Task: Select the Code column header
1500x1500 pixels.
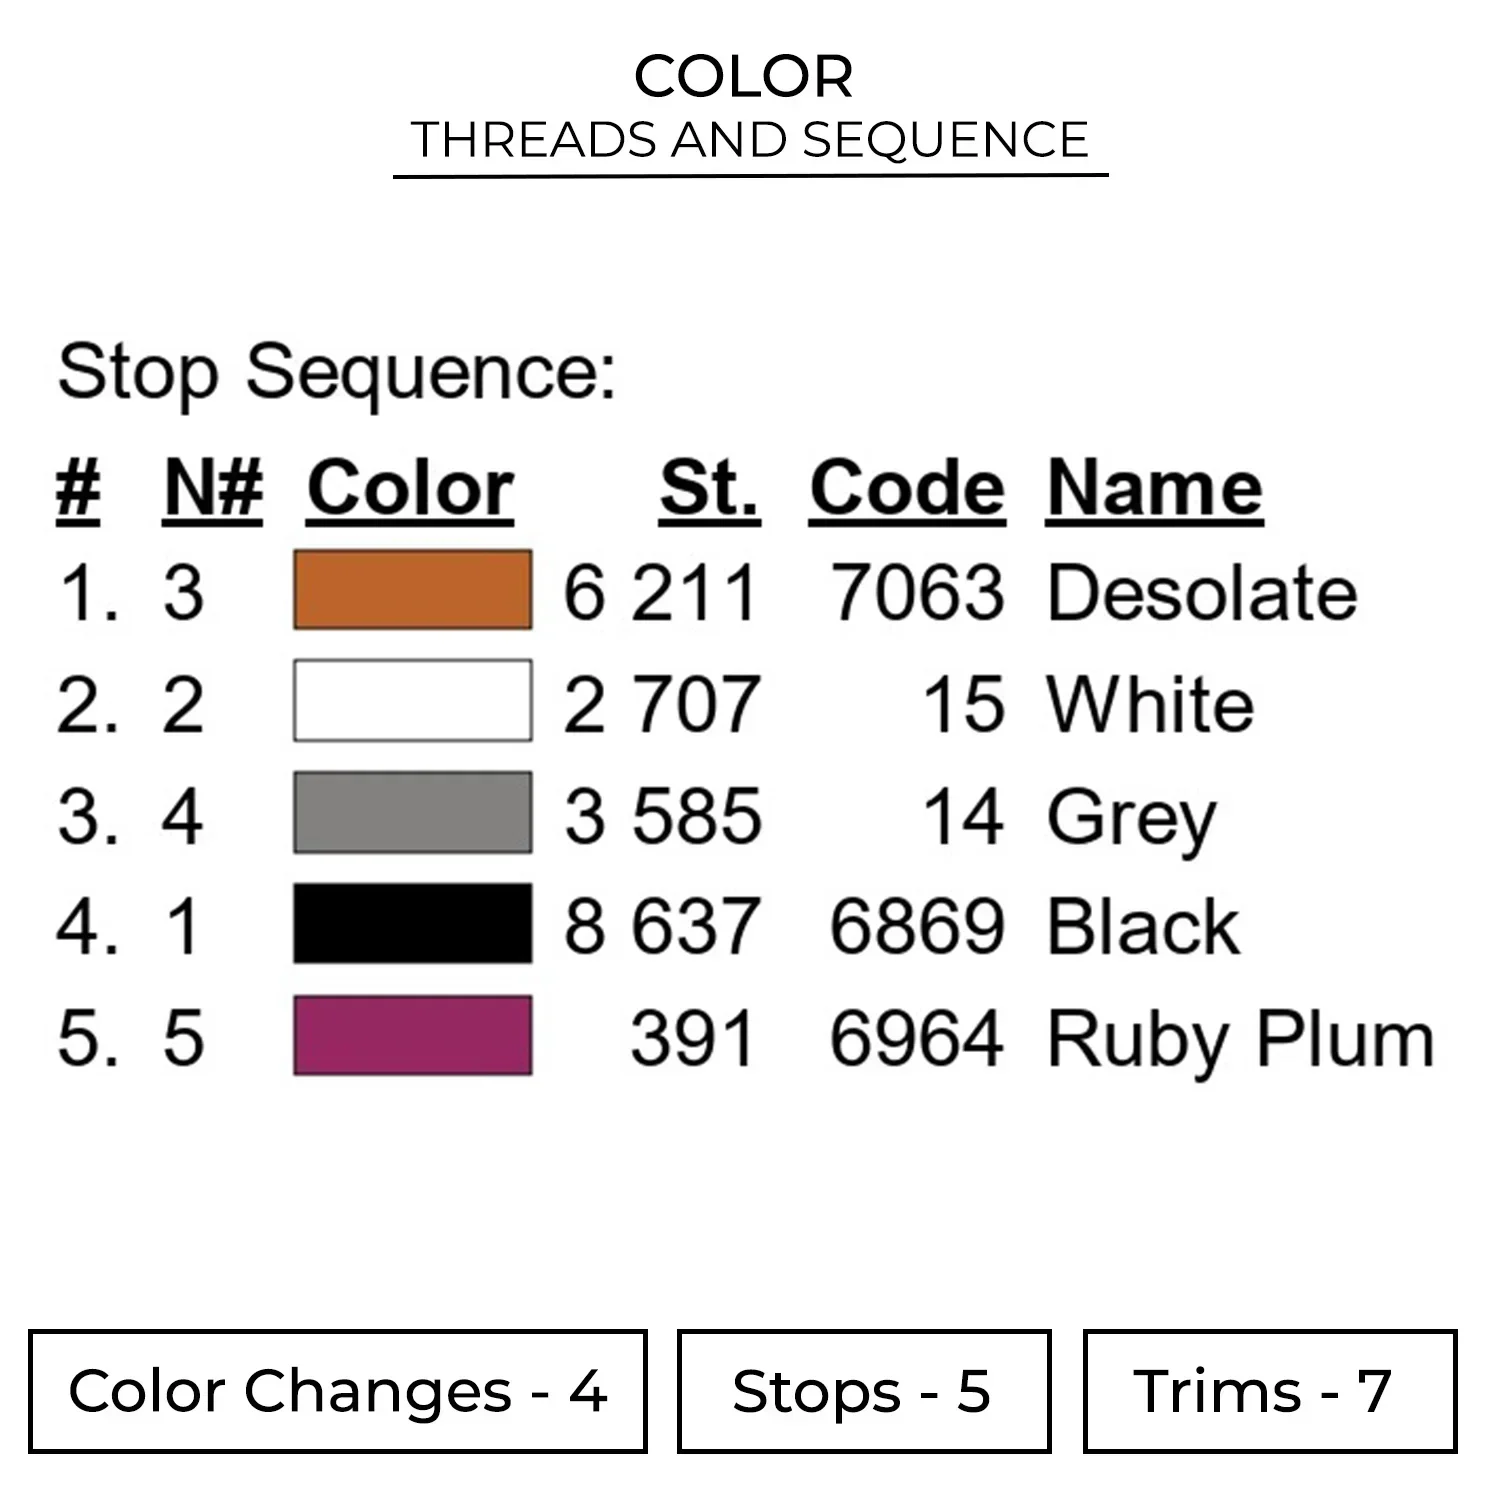Action: coord(906,489)
